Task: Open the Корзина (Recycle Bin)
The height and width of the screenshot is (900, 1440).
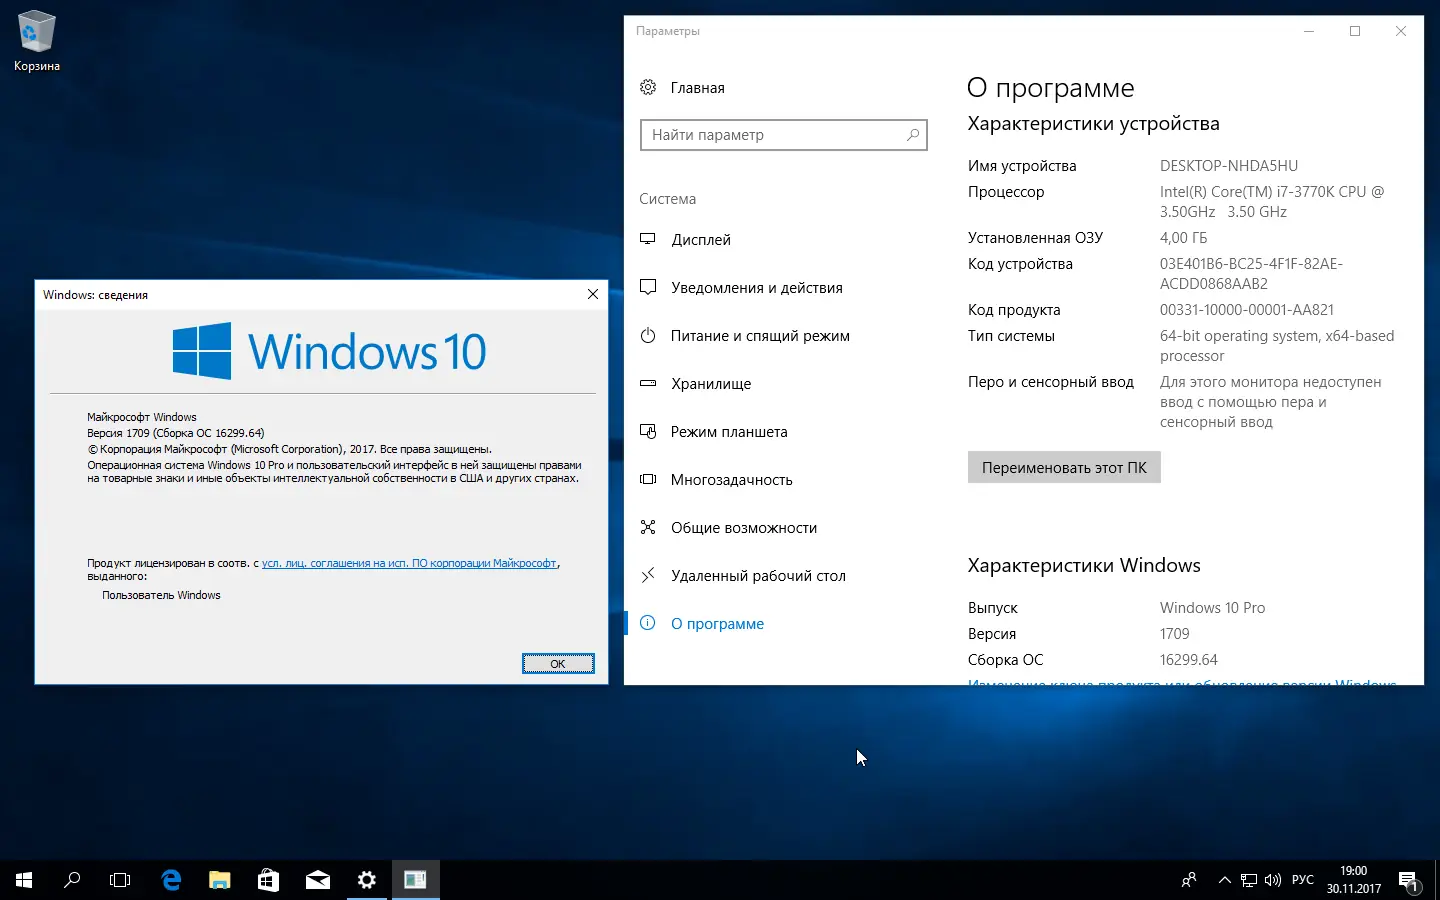Action: [x=36, y=28]
